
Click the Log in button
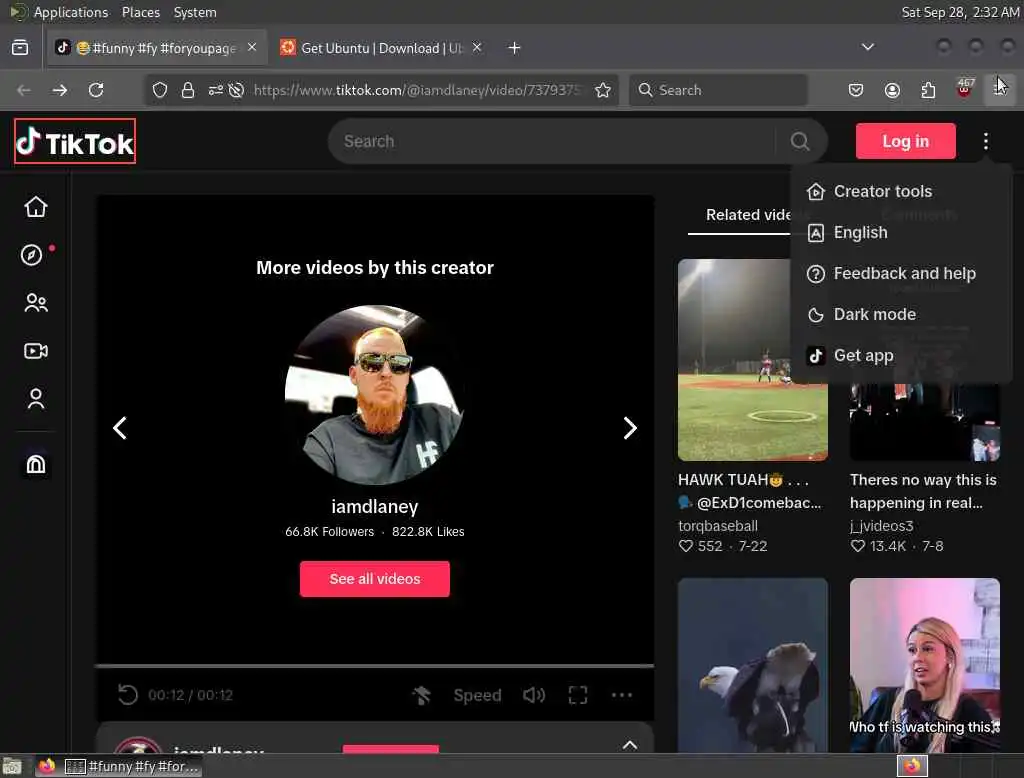pos(906,141)
